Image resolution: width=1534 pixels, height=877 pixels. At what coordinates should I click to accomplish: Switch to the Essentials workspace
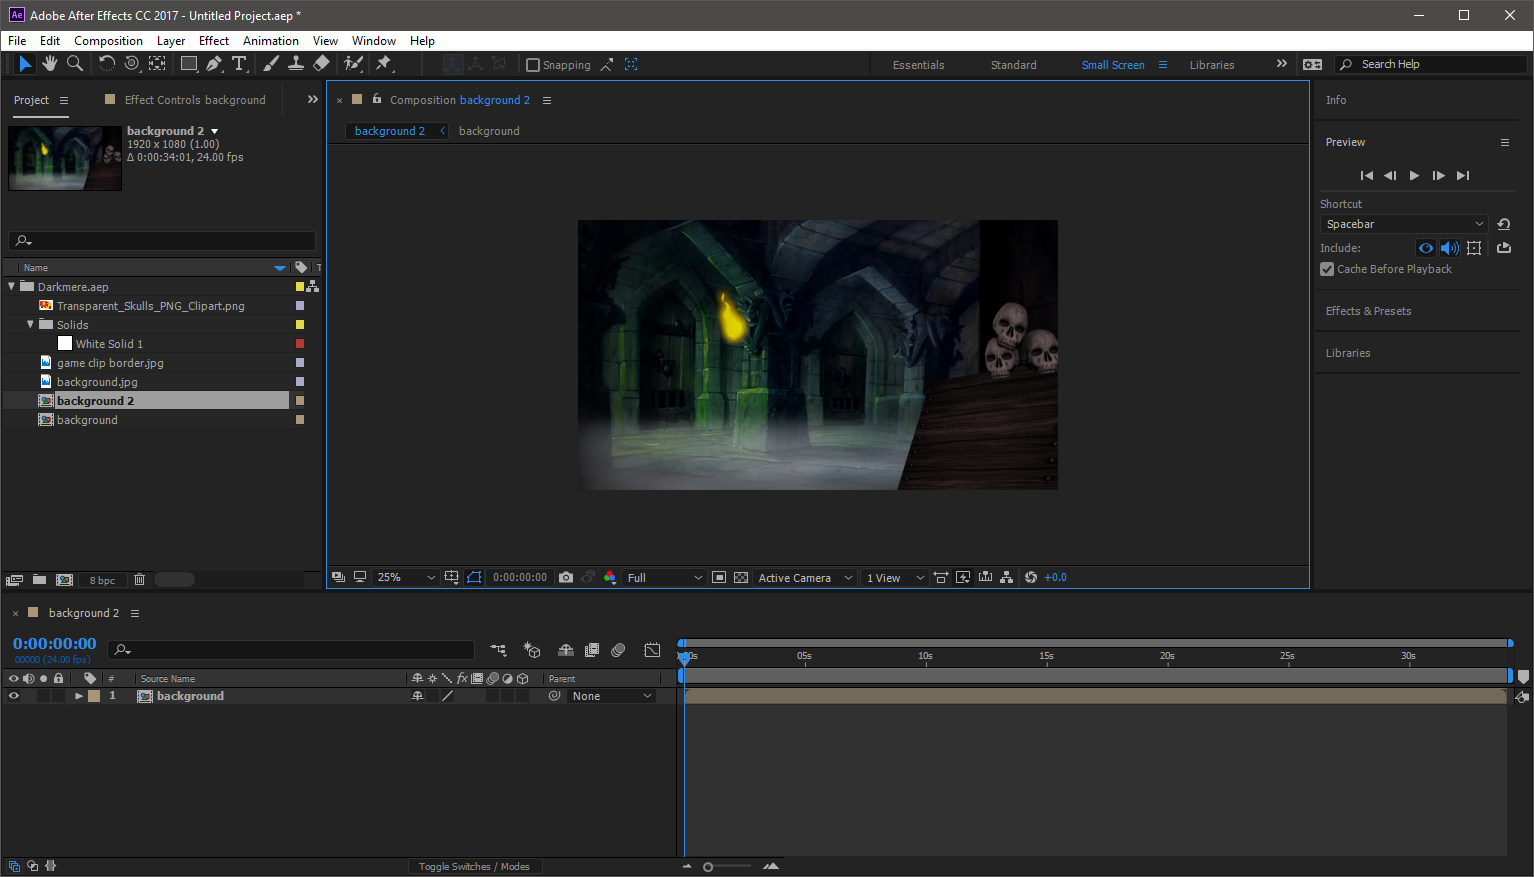click(x=918, y=65)
